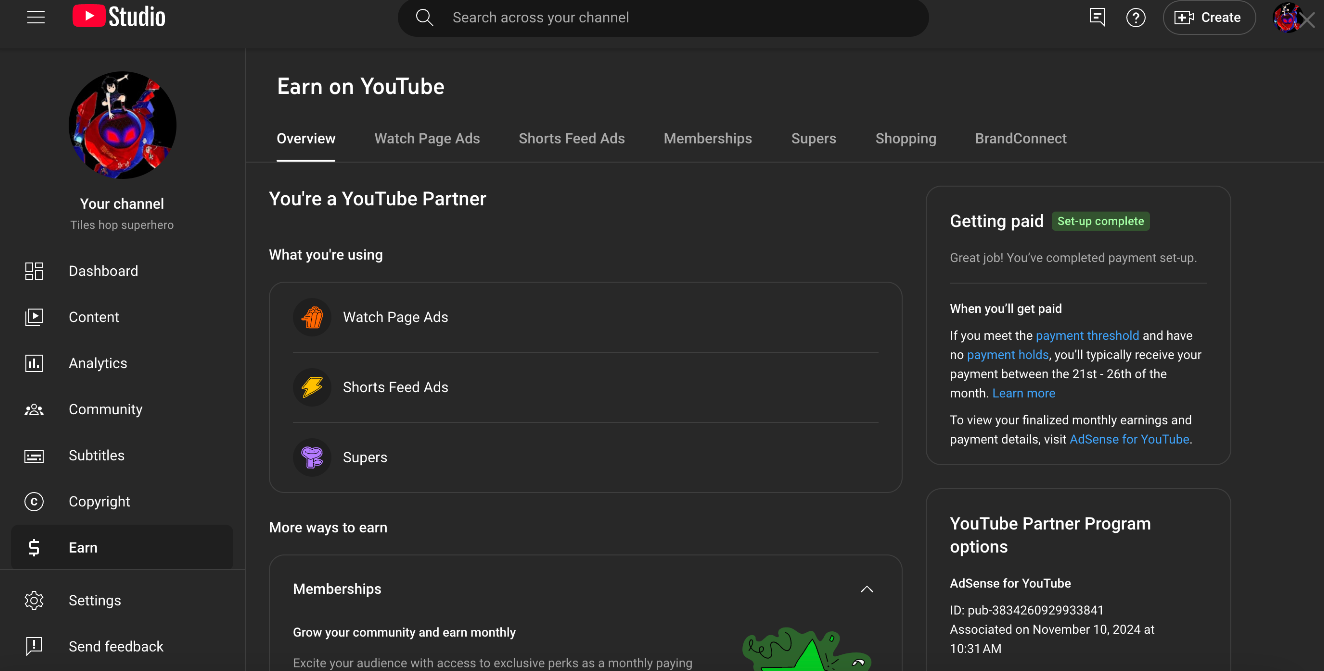Open Content from the sidebar
This screenshot has width=1324, height=671.
(122, 317)
